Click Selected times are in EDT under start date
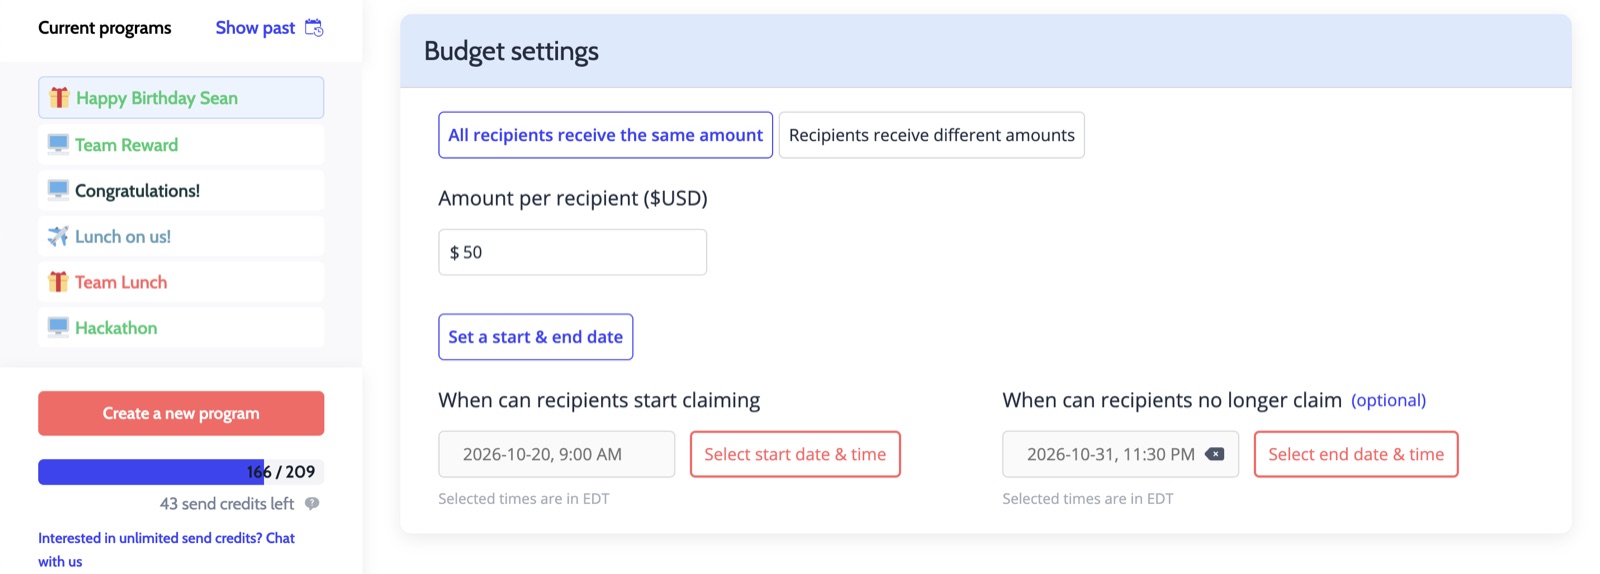This screenshot has width=1600, height=574. 523,498
